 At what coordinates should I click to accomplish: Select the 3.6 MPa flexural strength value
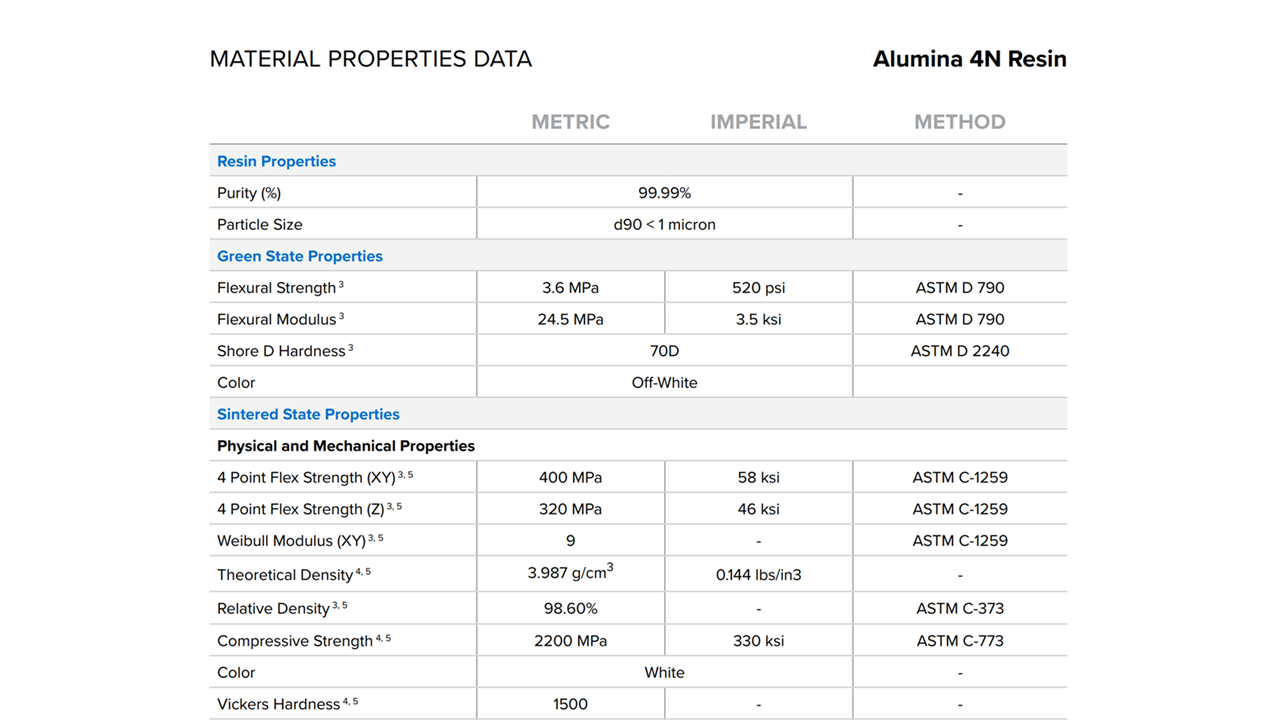coord(570,288)
